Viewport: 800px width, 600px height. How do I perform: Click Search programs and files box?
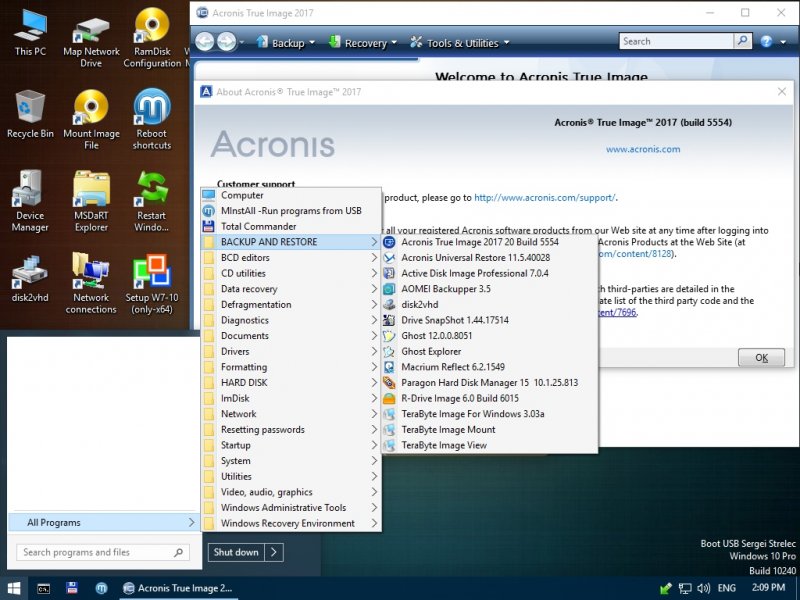[x=103, y=552]
